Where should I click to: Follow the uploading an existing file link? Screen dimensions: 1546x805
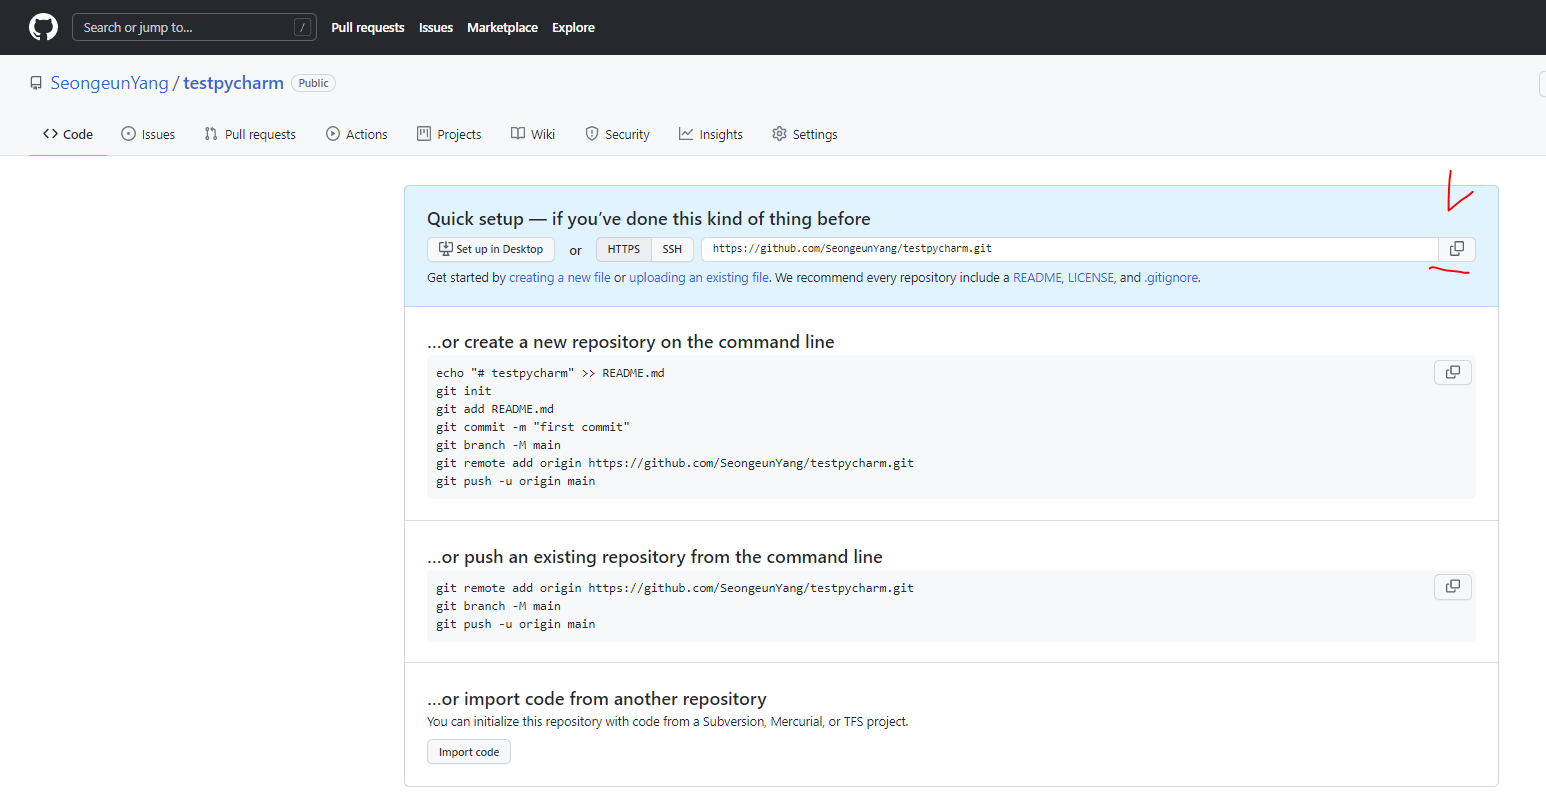[699, 278]
